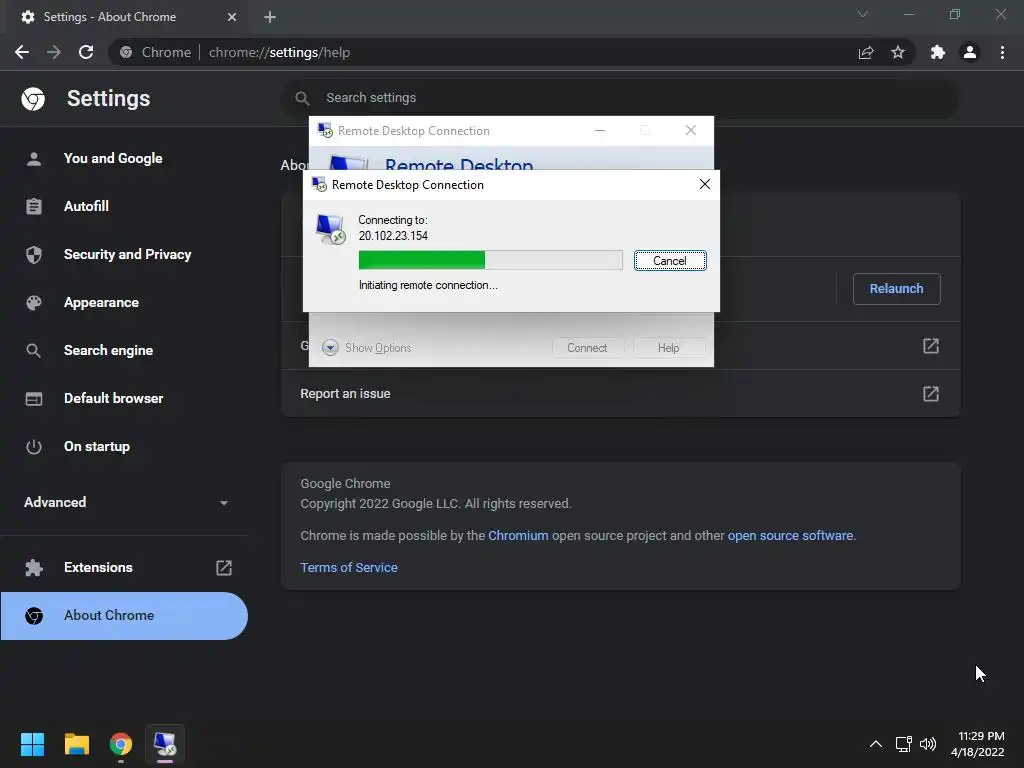Open the Chrome profile avatar
Screen dimensions: 1024x768
pos(970,52)
